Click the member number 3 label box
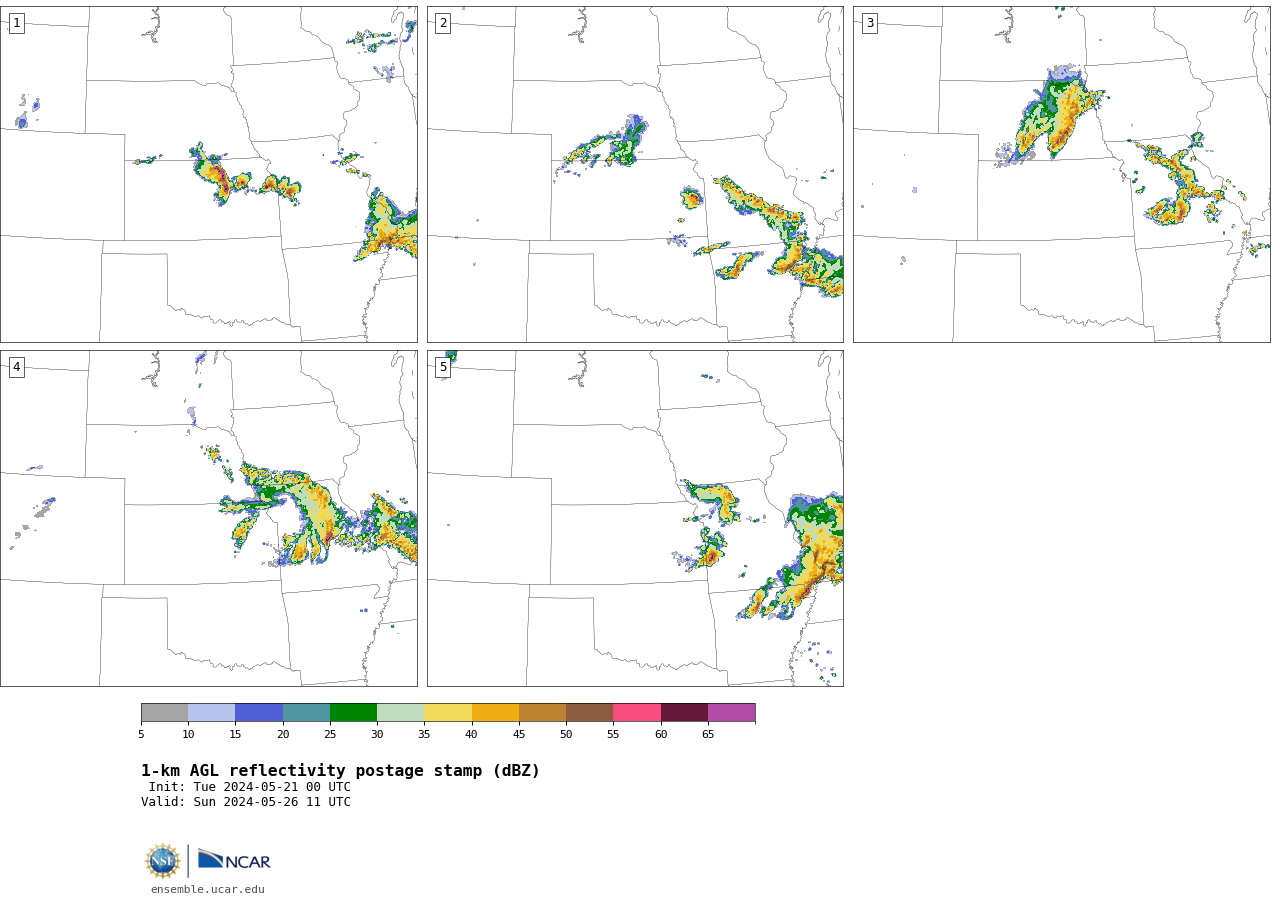Viewport: 1280px width, 901px height. (869, 23)
